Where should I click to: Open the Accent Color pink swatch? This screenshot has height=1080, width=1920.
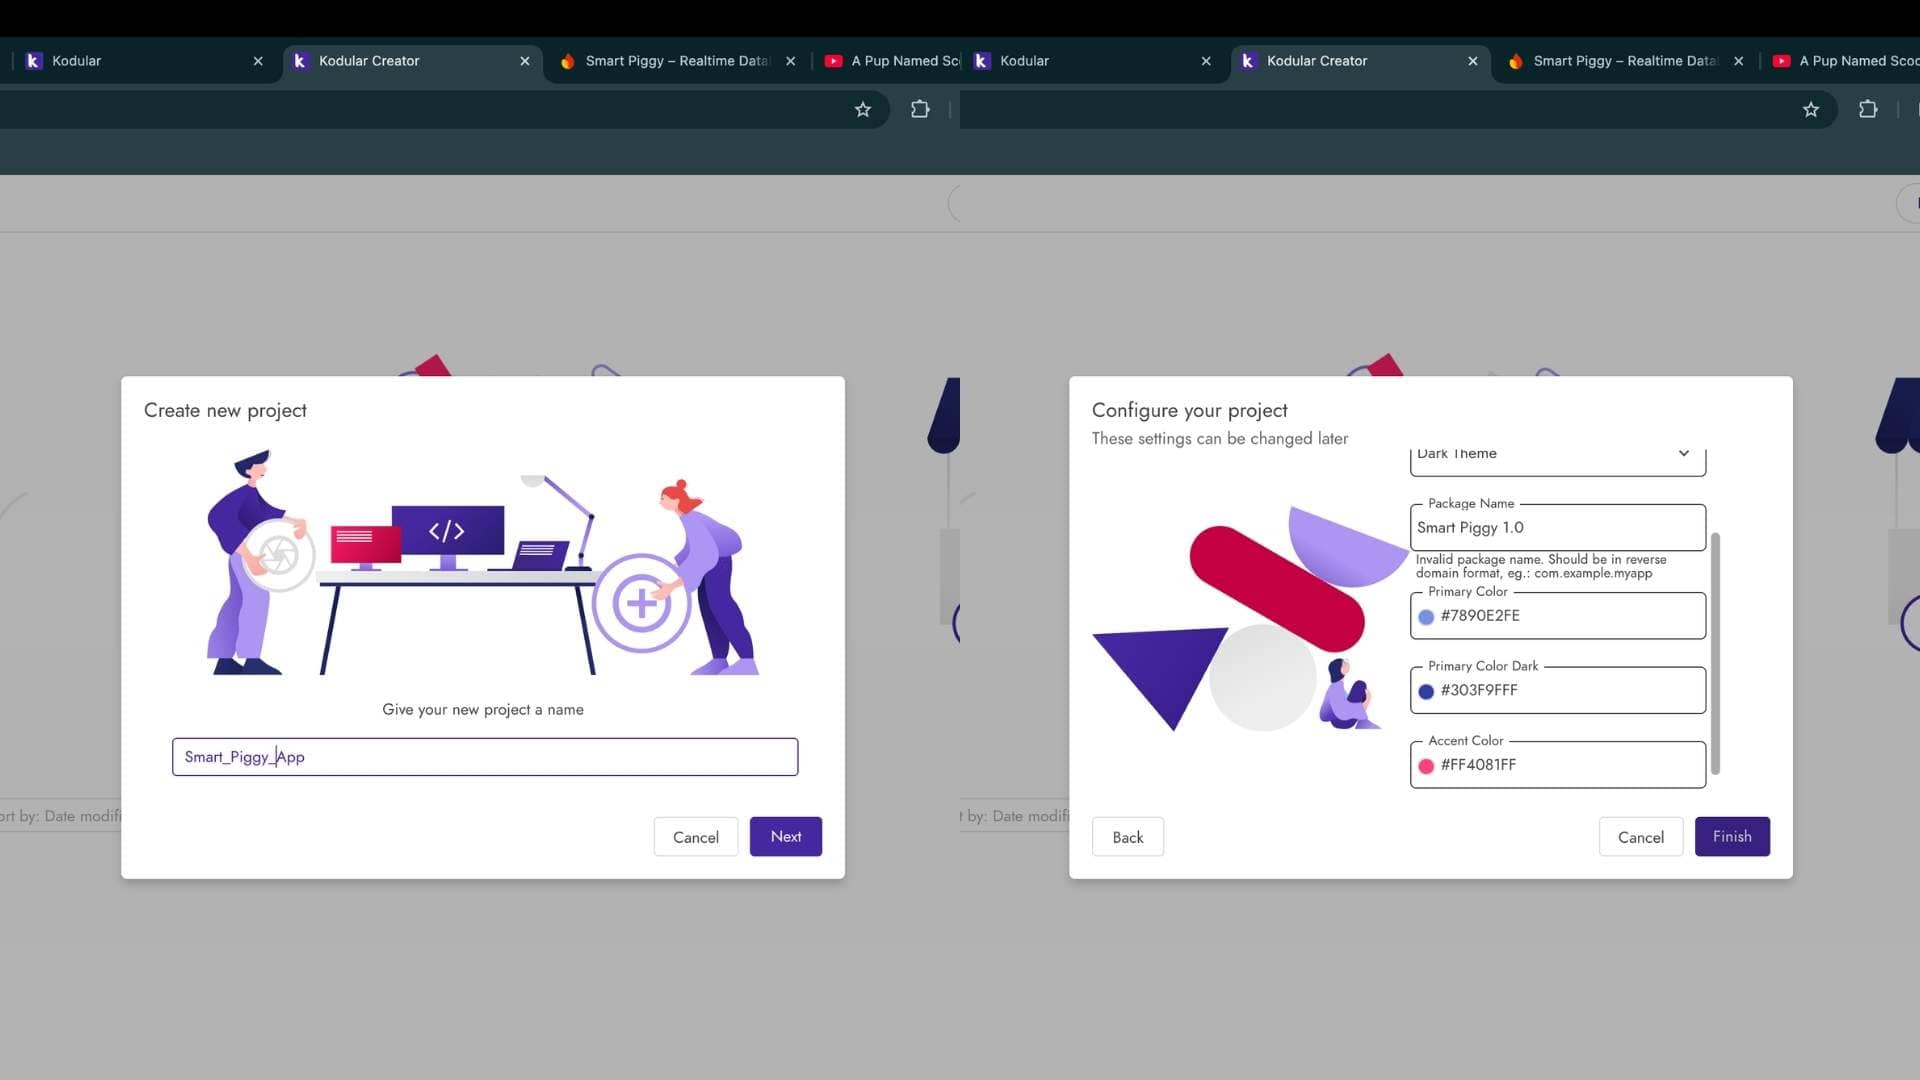1426,766
